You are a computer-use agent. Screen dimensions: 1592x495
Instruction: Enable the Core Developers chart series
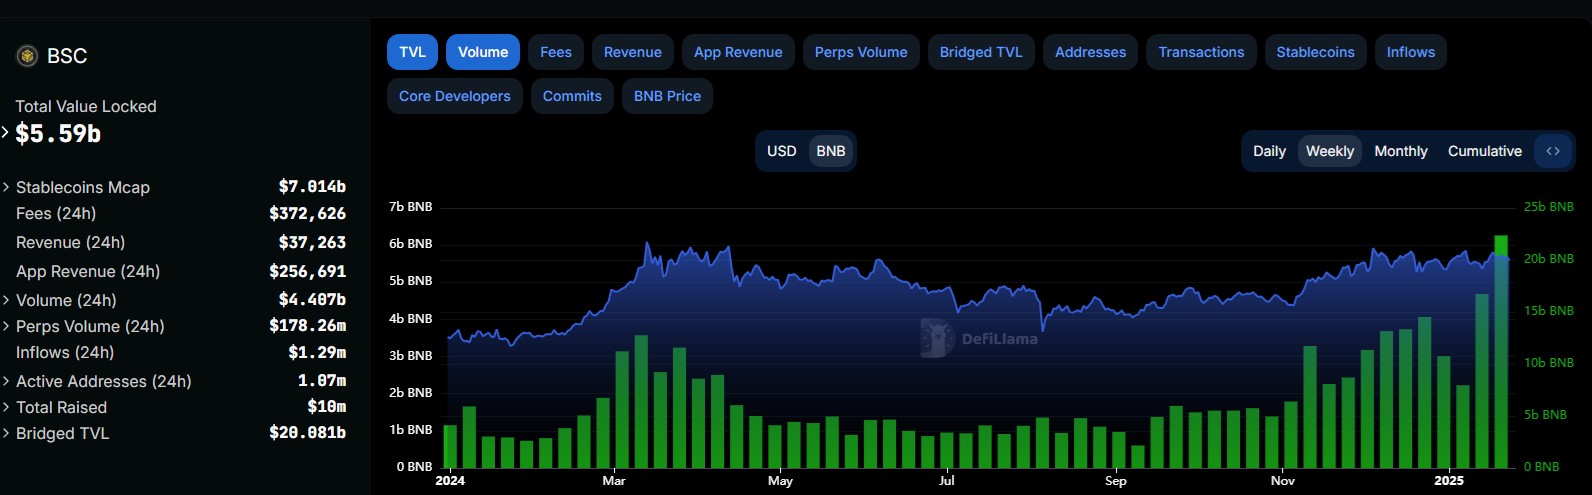[x=455, y=96]
